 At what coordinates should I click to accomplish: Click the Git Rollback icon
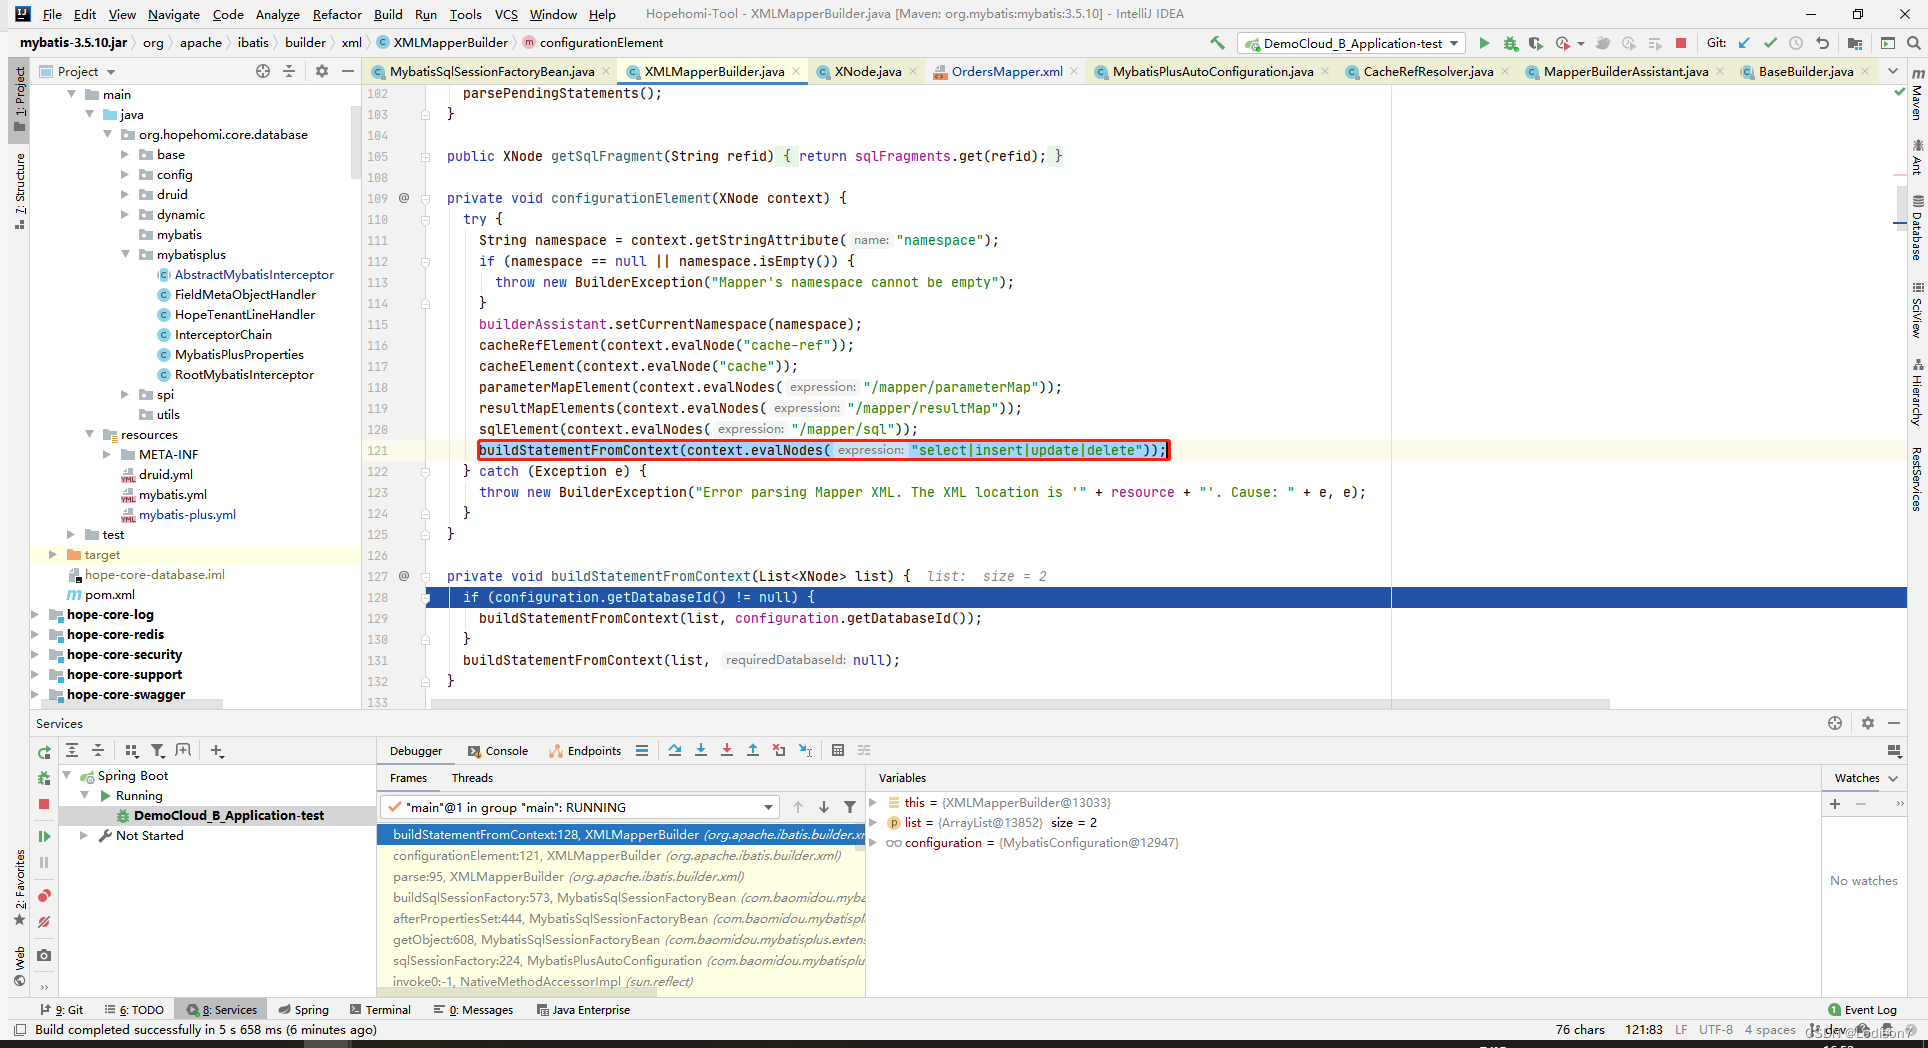(x=1823, y=43)
